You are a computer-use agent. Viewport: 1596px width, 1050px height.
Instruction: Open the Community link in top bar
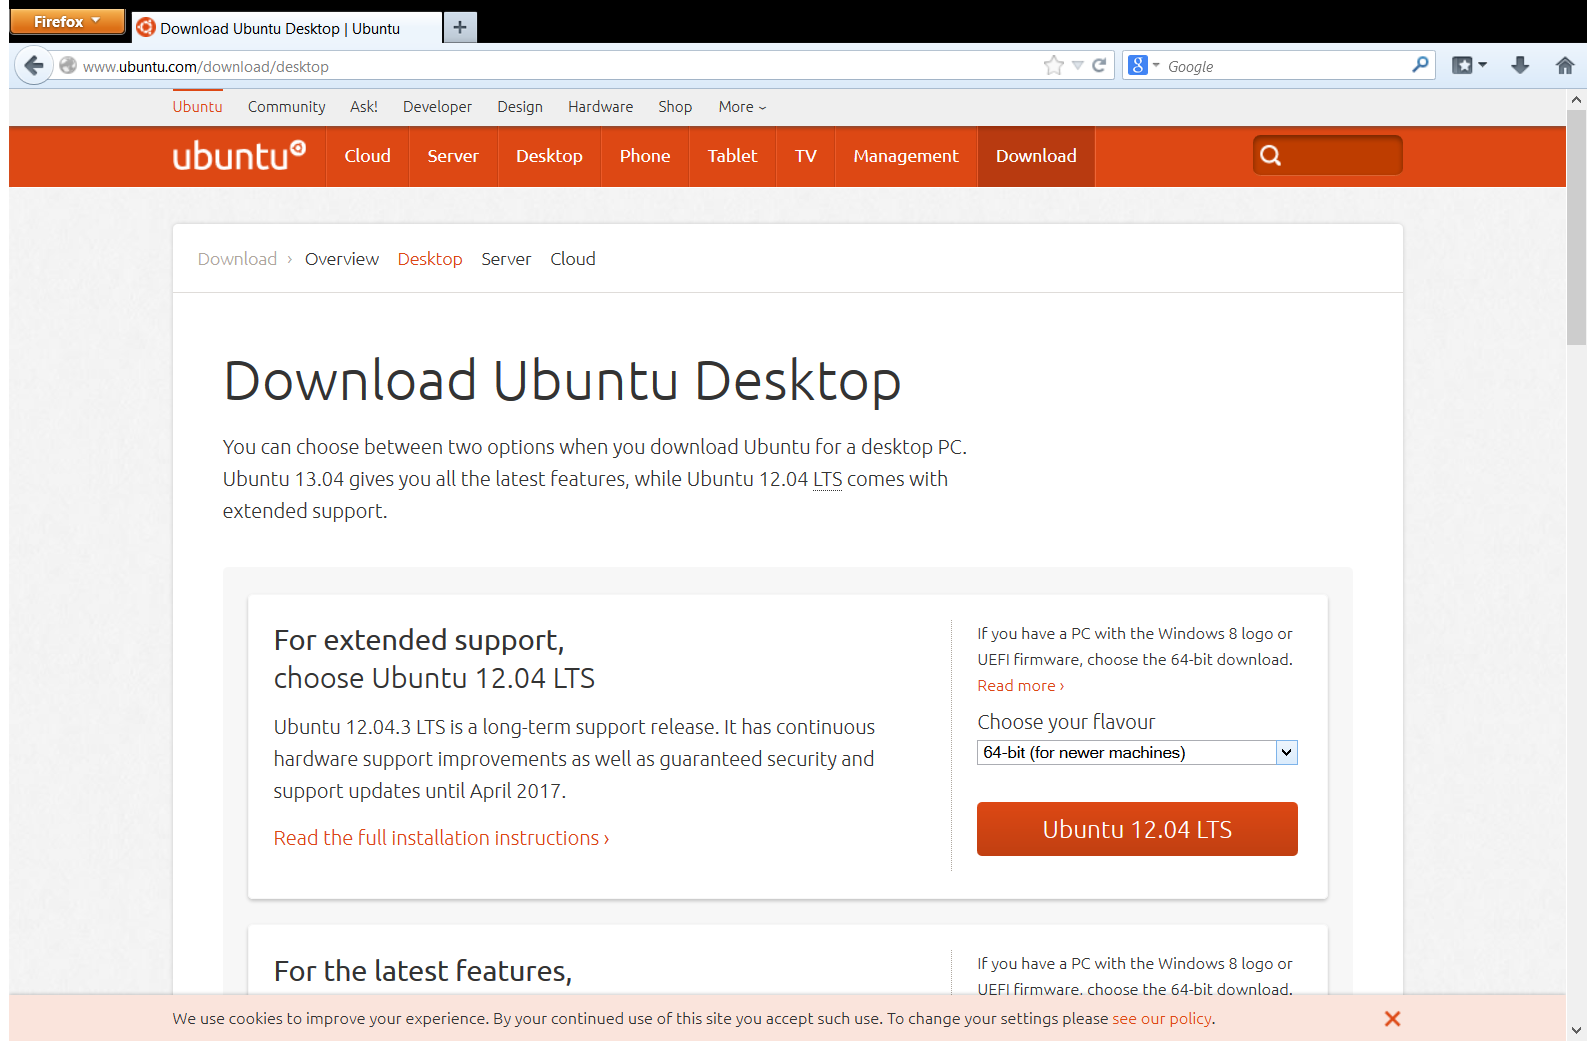click(x=286, y=107)
